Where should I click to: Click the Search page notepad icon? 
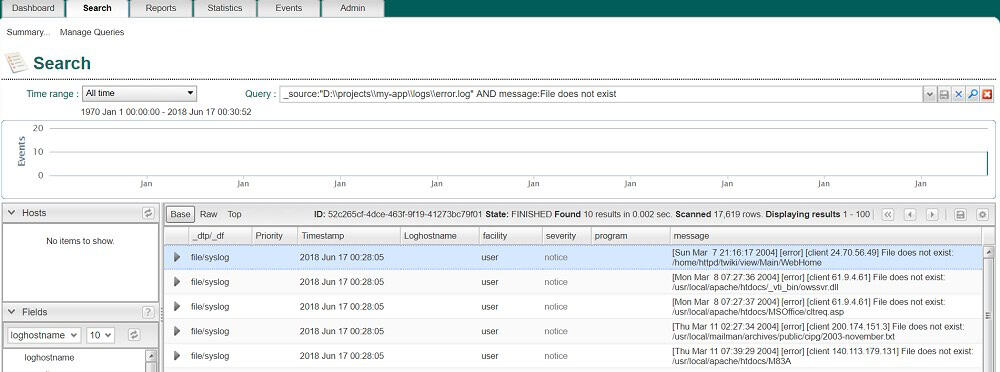[x=15, y=63]
